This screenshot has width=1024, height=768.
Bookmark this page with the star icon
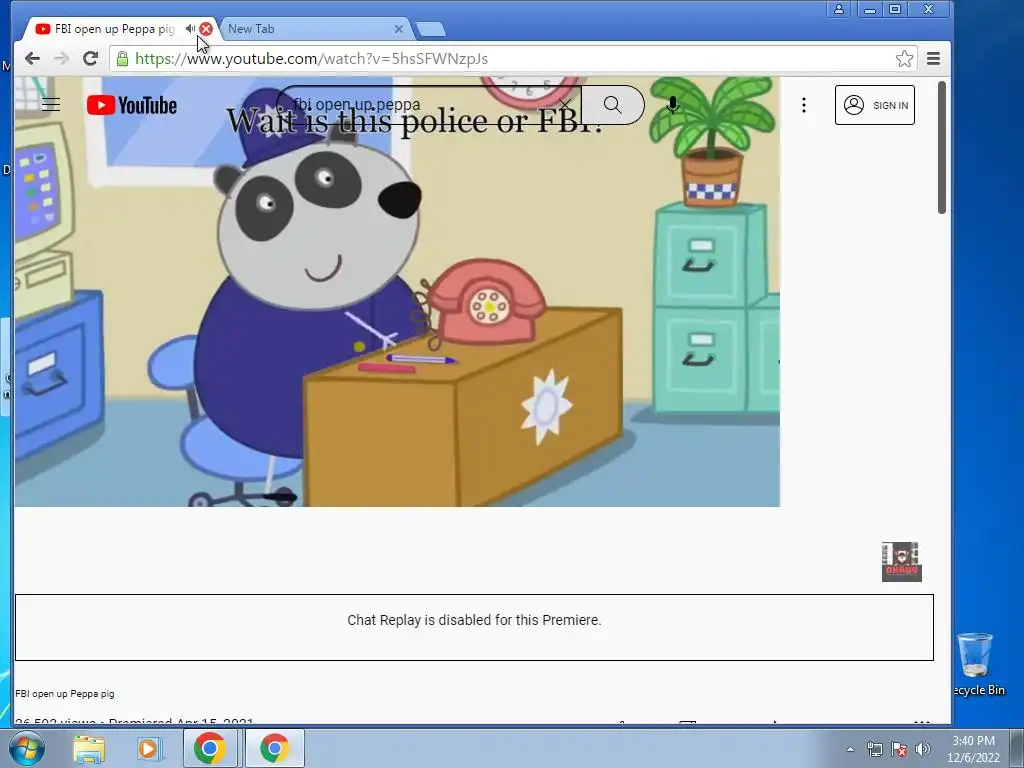coord(904,59)
